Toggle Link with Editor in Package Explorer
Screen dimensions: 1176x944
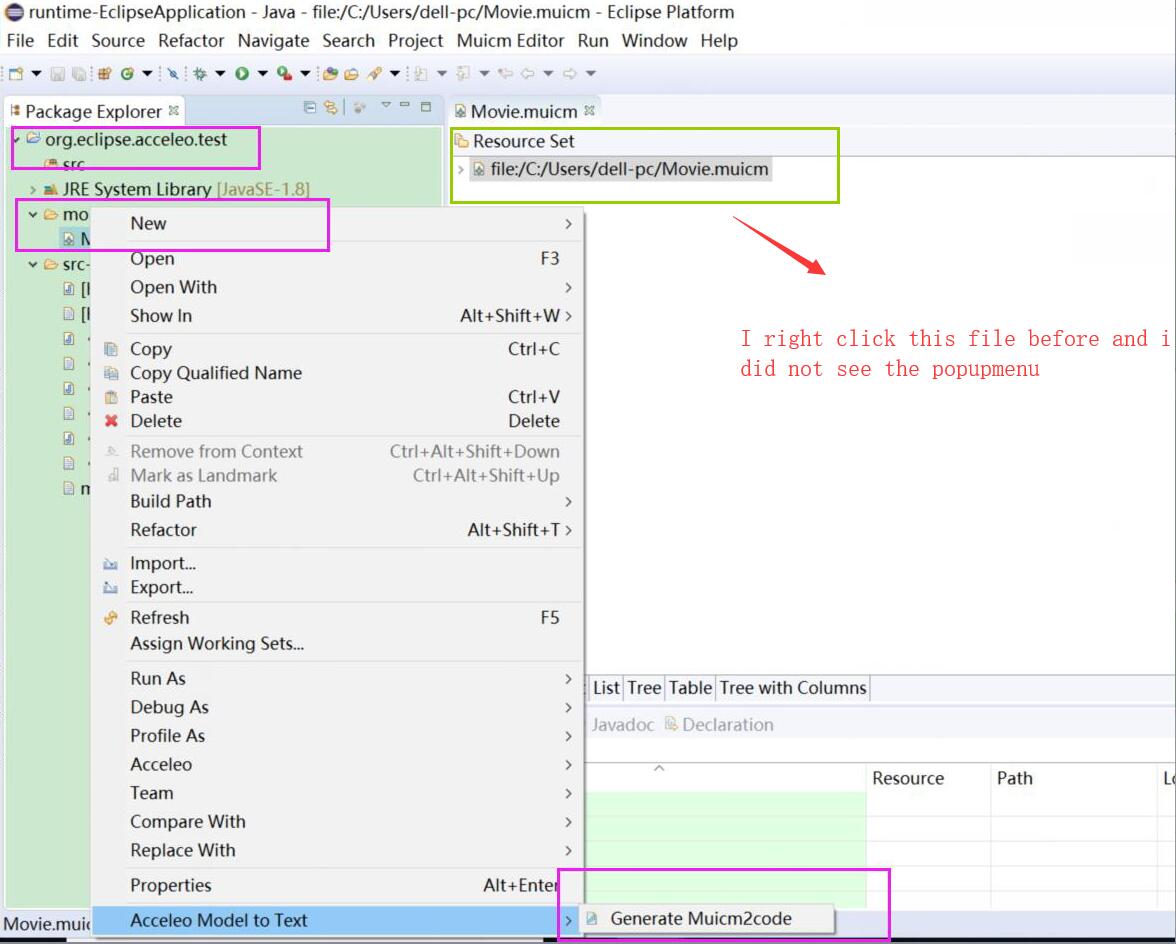[330, 107]
